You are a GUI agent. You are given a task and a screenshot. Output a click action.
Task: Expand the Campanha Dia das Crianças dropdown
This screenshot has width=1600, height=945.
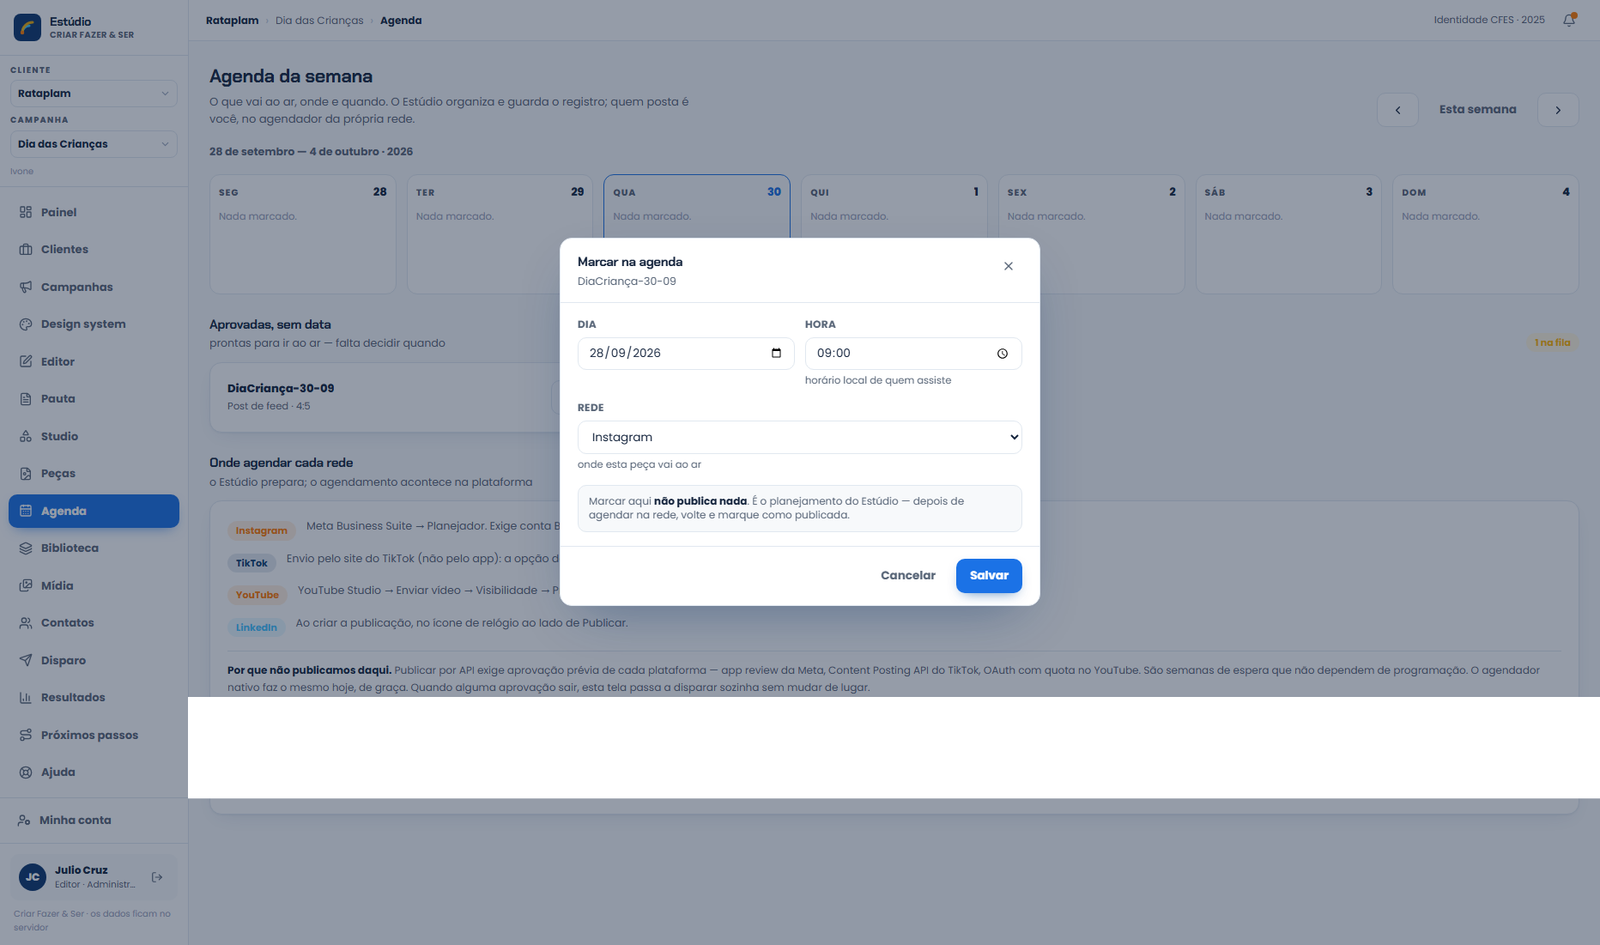pos(94,144)
